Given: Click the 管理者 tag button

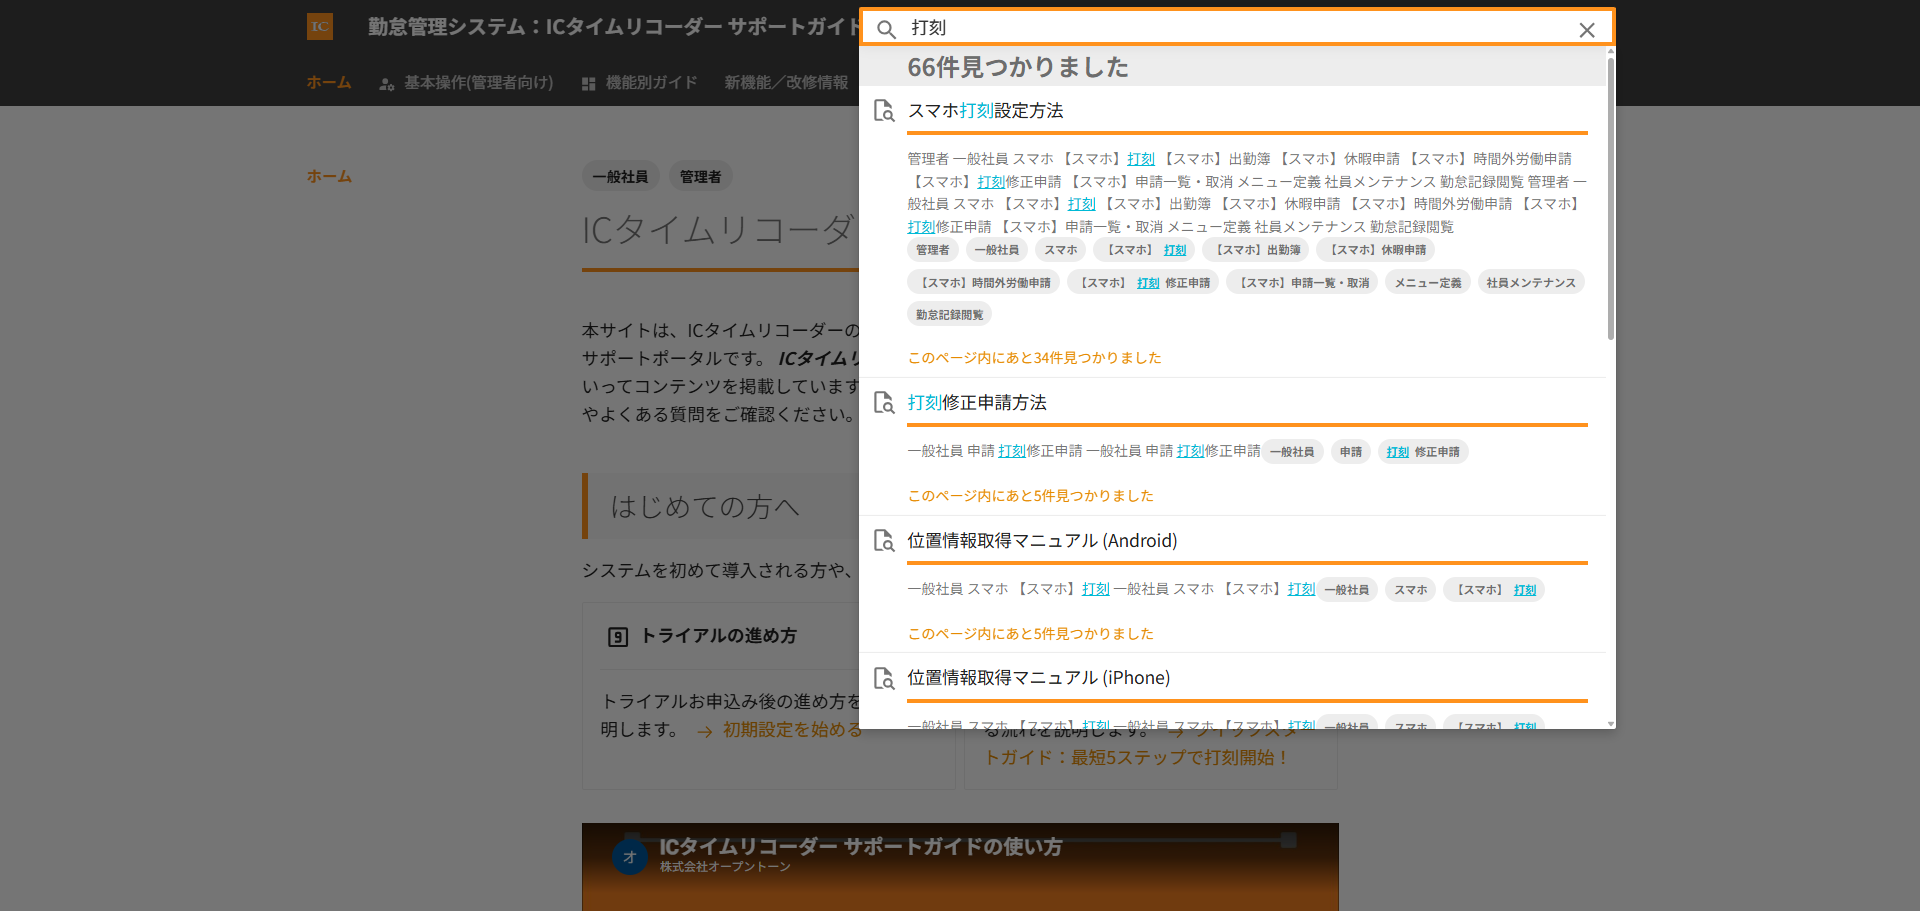Looking at the screenshot, I should [x=700, y=177].
